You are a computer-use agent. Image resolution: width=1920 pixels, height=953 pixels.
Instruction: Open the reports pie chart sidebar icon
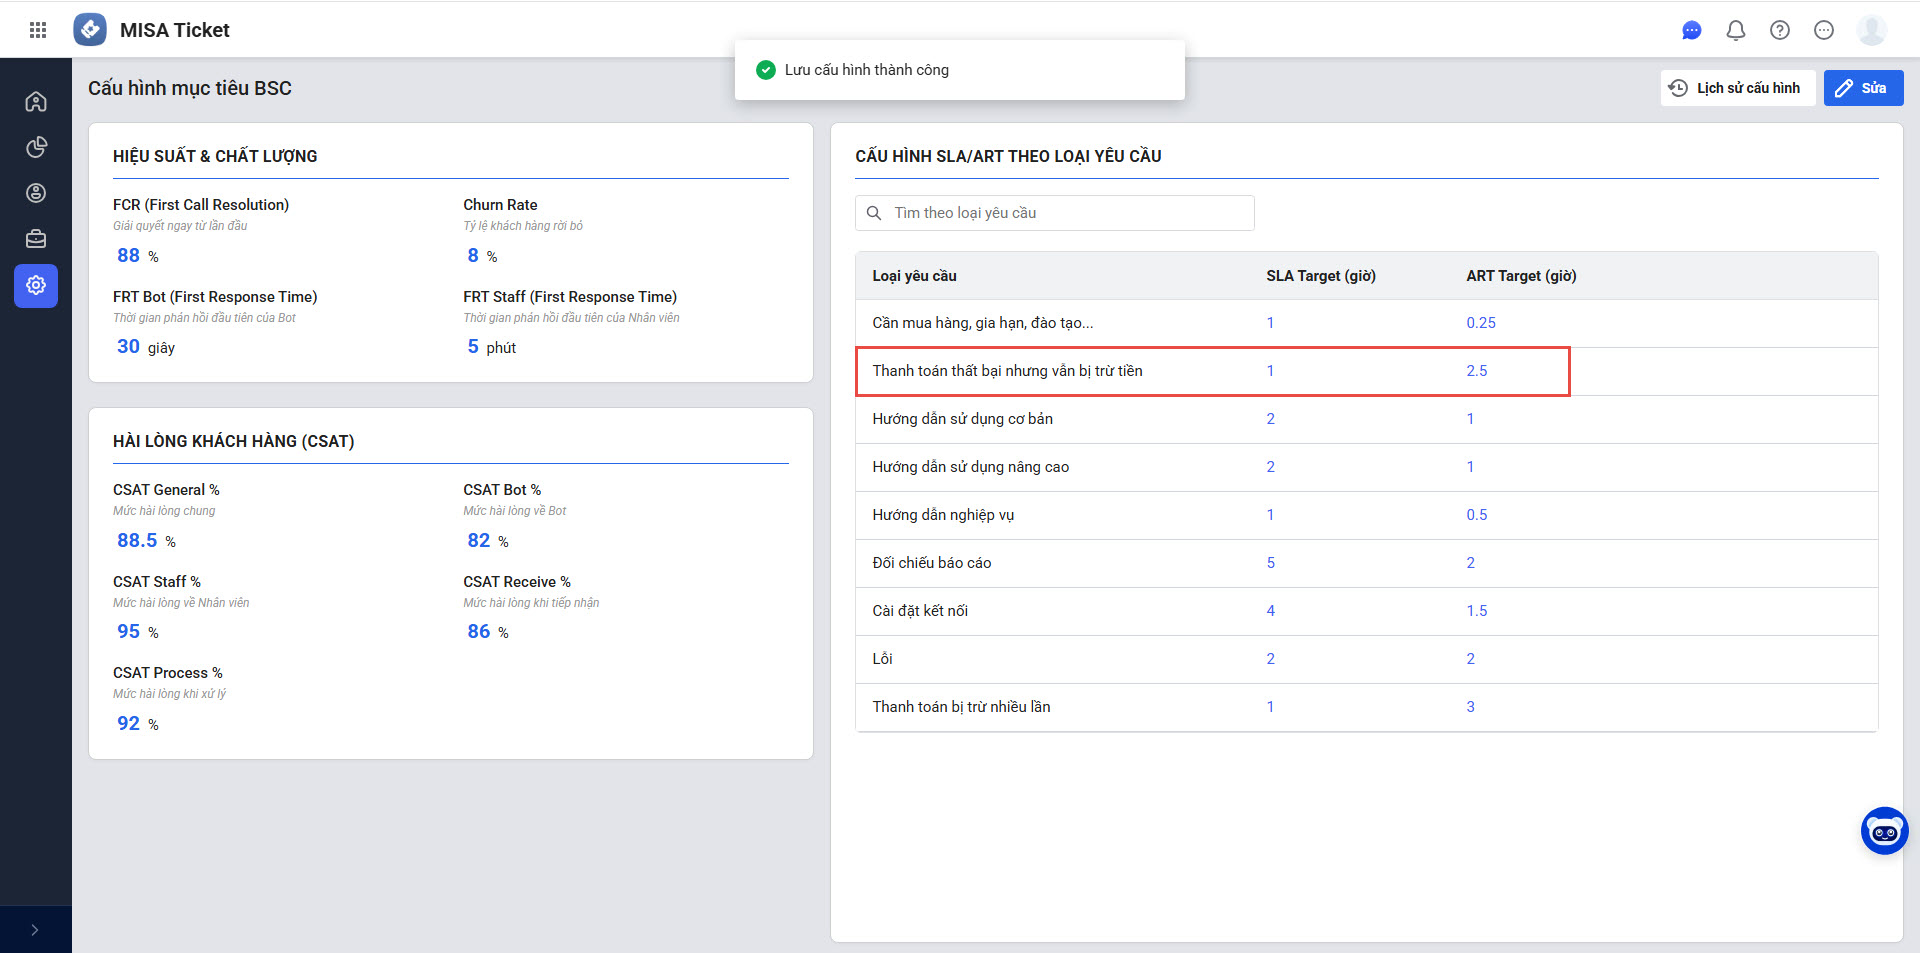36,147
